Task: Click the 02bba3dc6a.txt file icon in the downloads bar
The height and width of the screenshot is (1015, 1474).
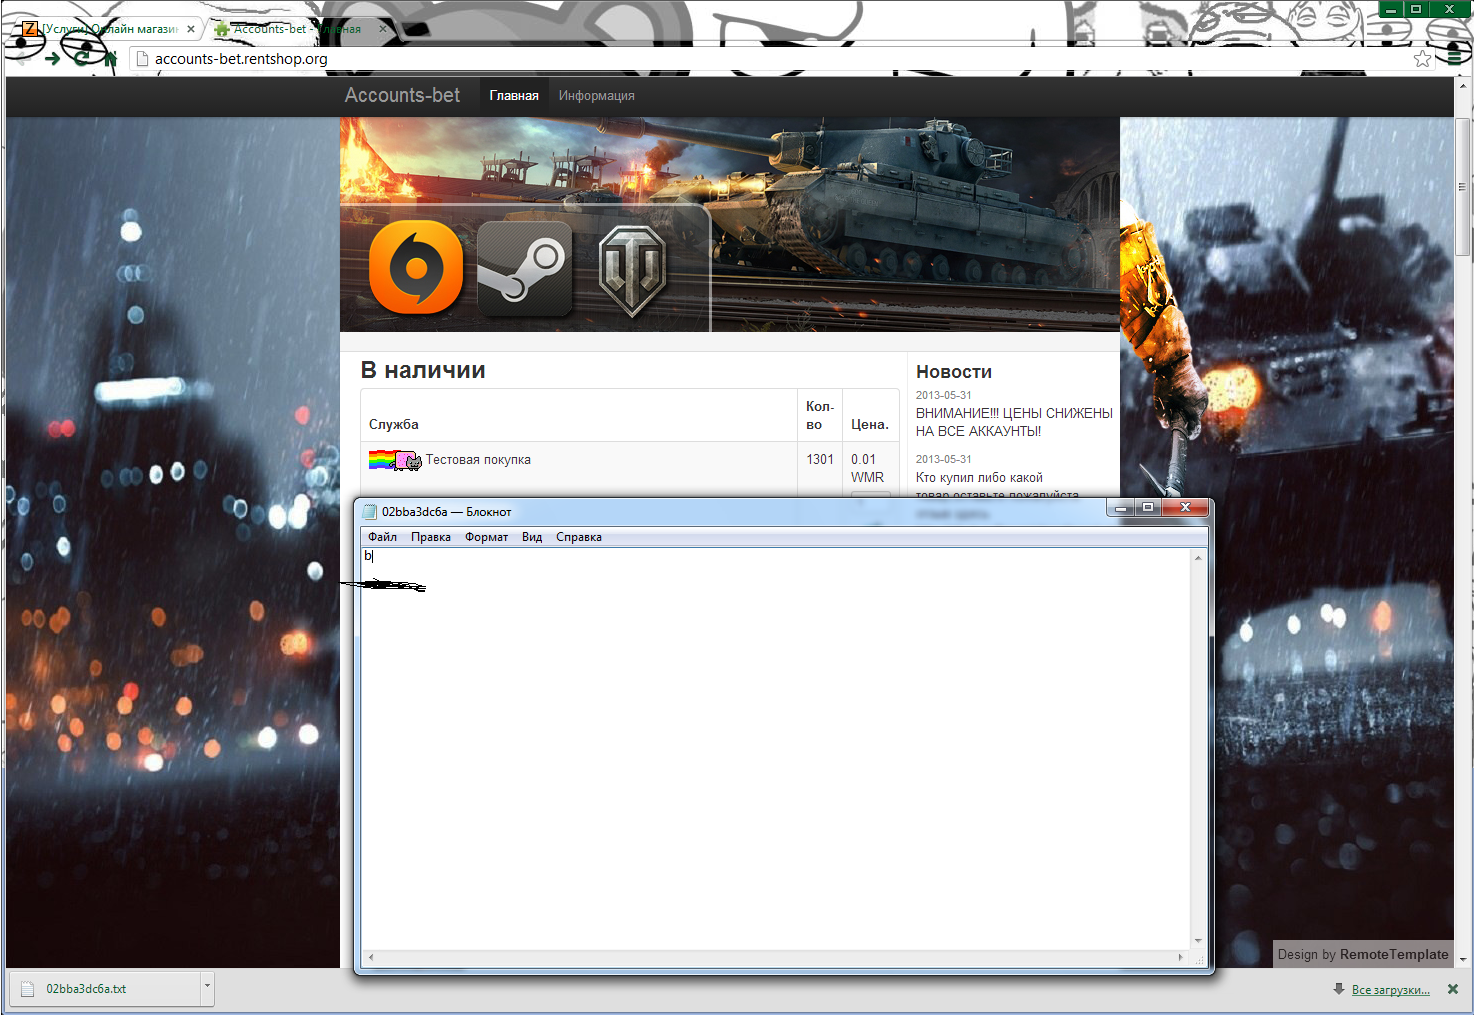Action: tap(28, 989)
